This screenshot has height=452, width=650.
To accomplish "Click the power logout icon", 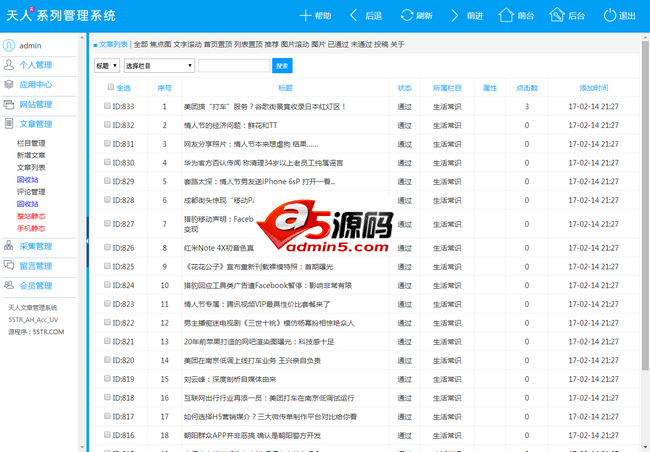I will 610,16.
